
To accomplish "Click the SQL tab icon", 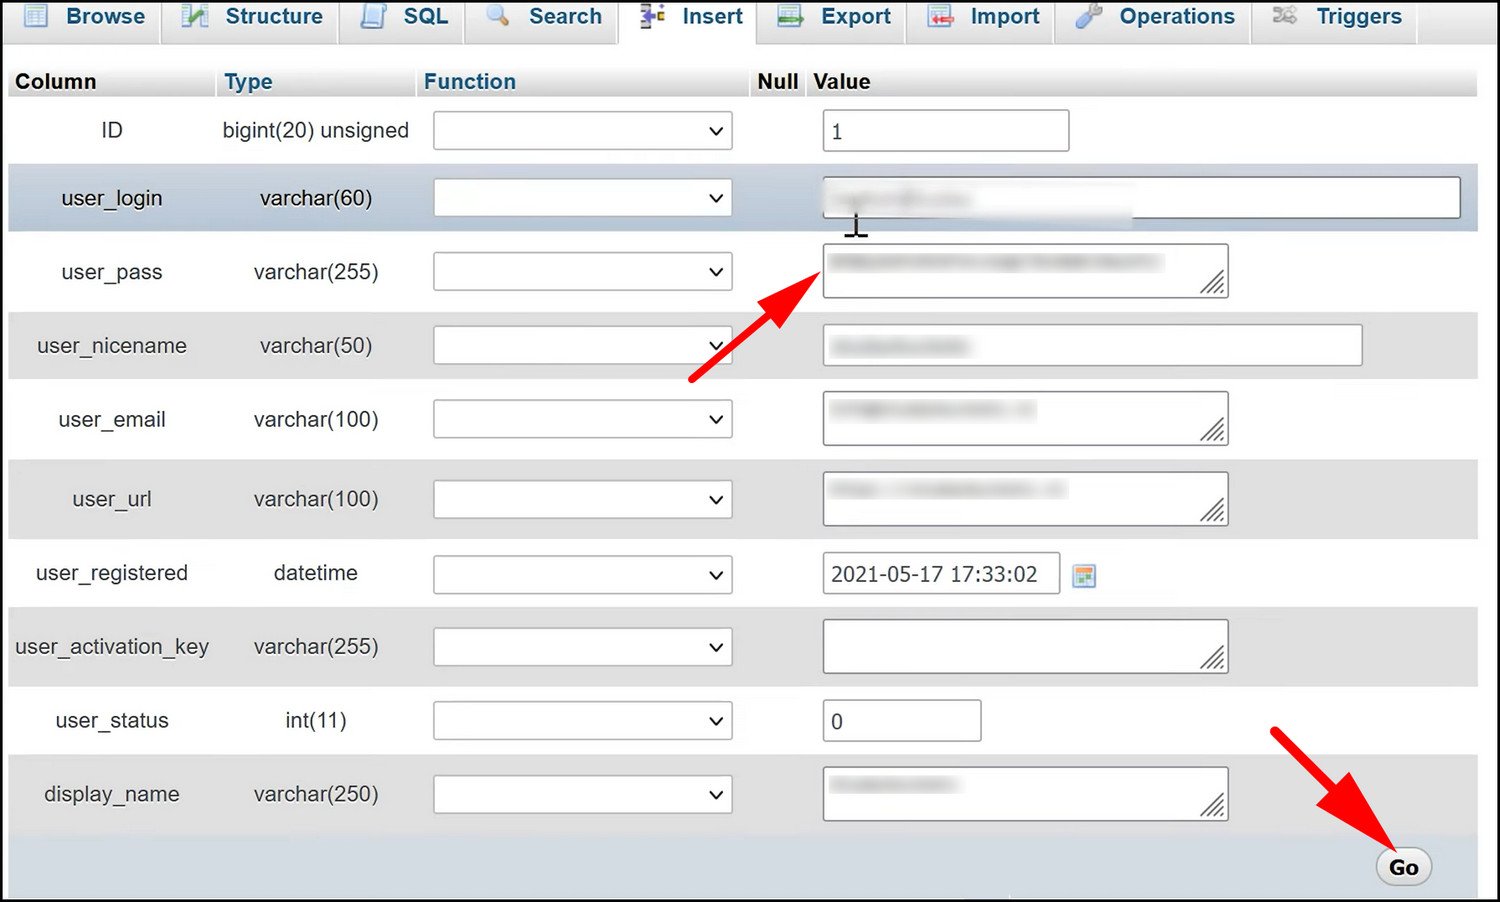I will point(373,16).
